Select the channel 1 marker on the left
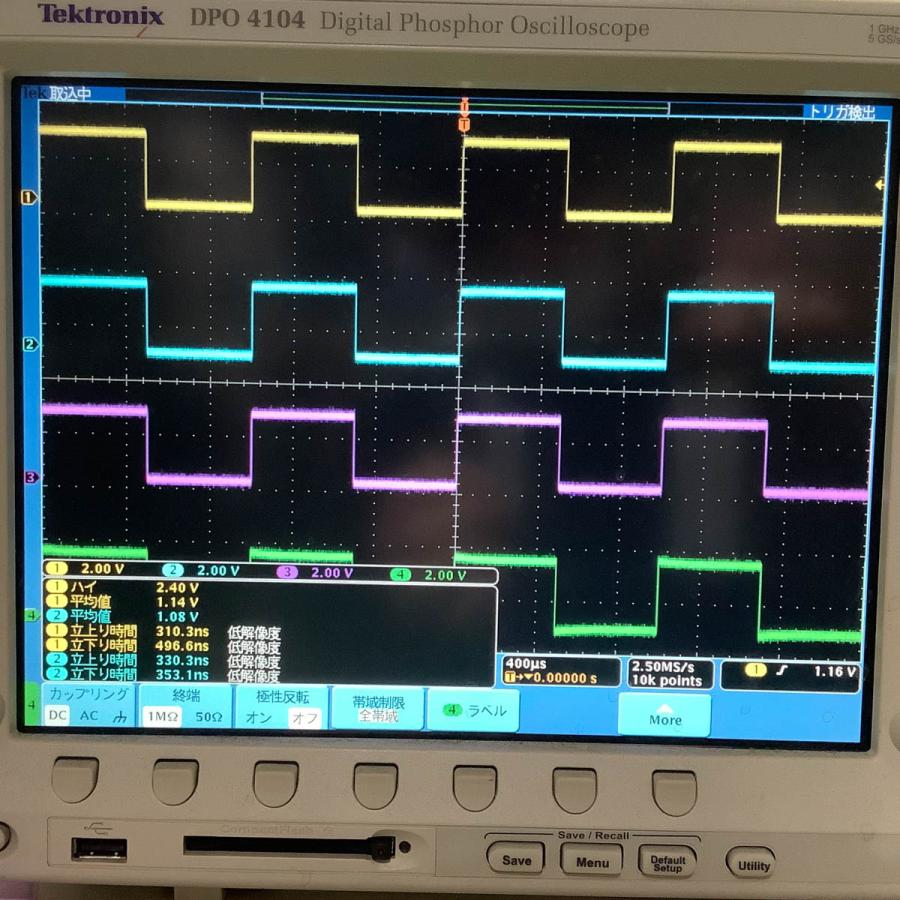Viewport: 900px width, 900px height. (28, 196)
